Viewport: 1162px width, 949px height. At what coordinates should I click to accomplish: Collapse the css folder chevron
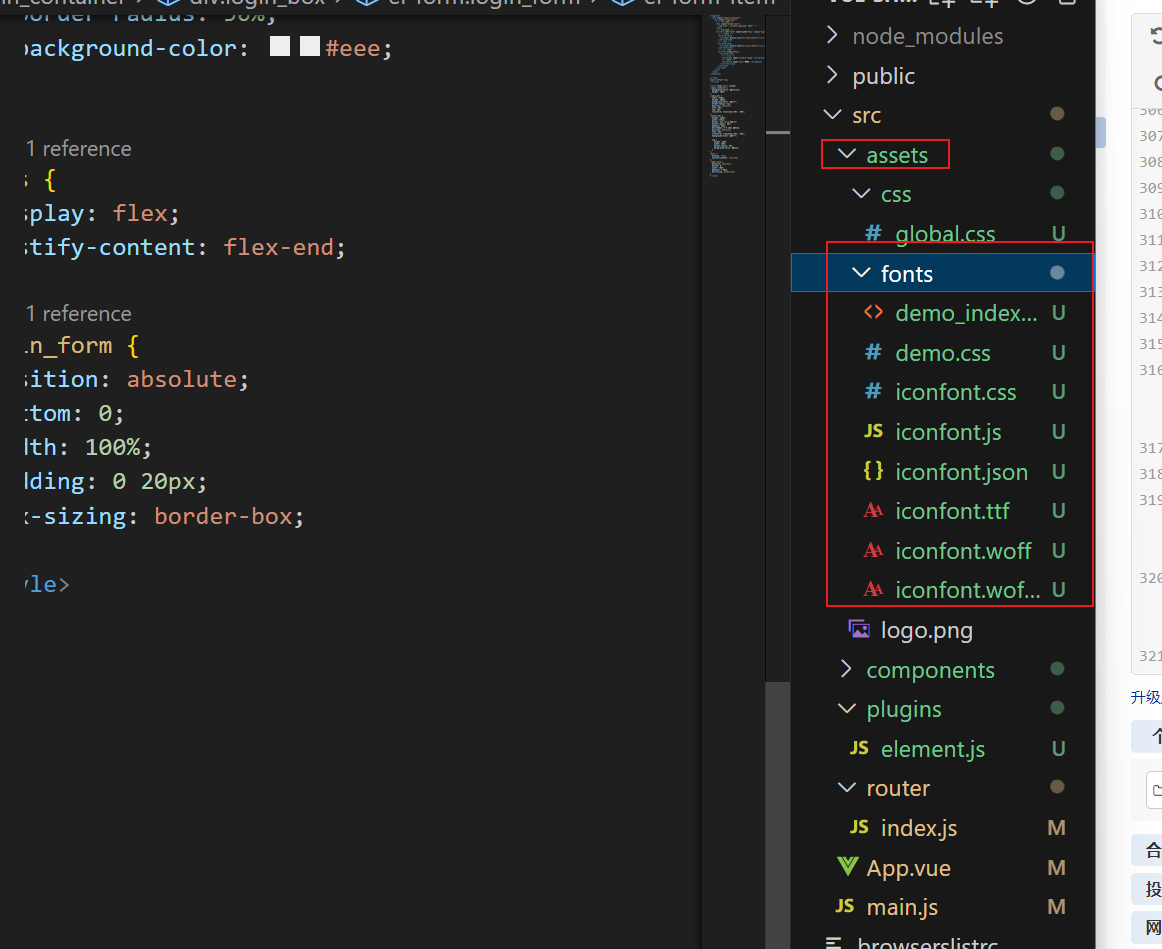pos(861,193)
